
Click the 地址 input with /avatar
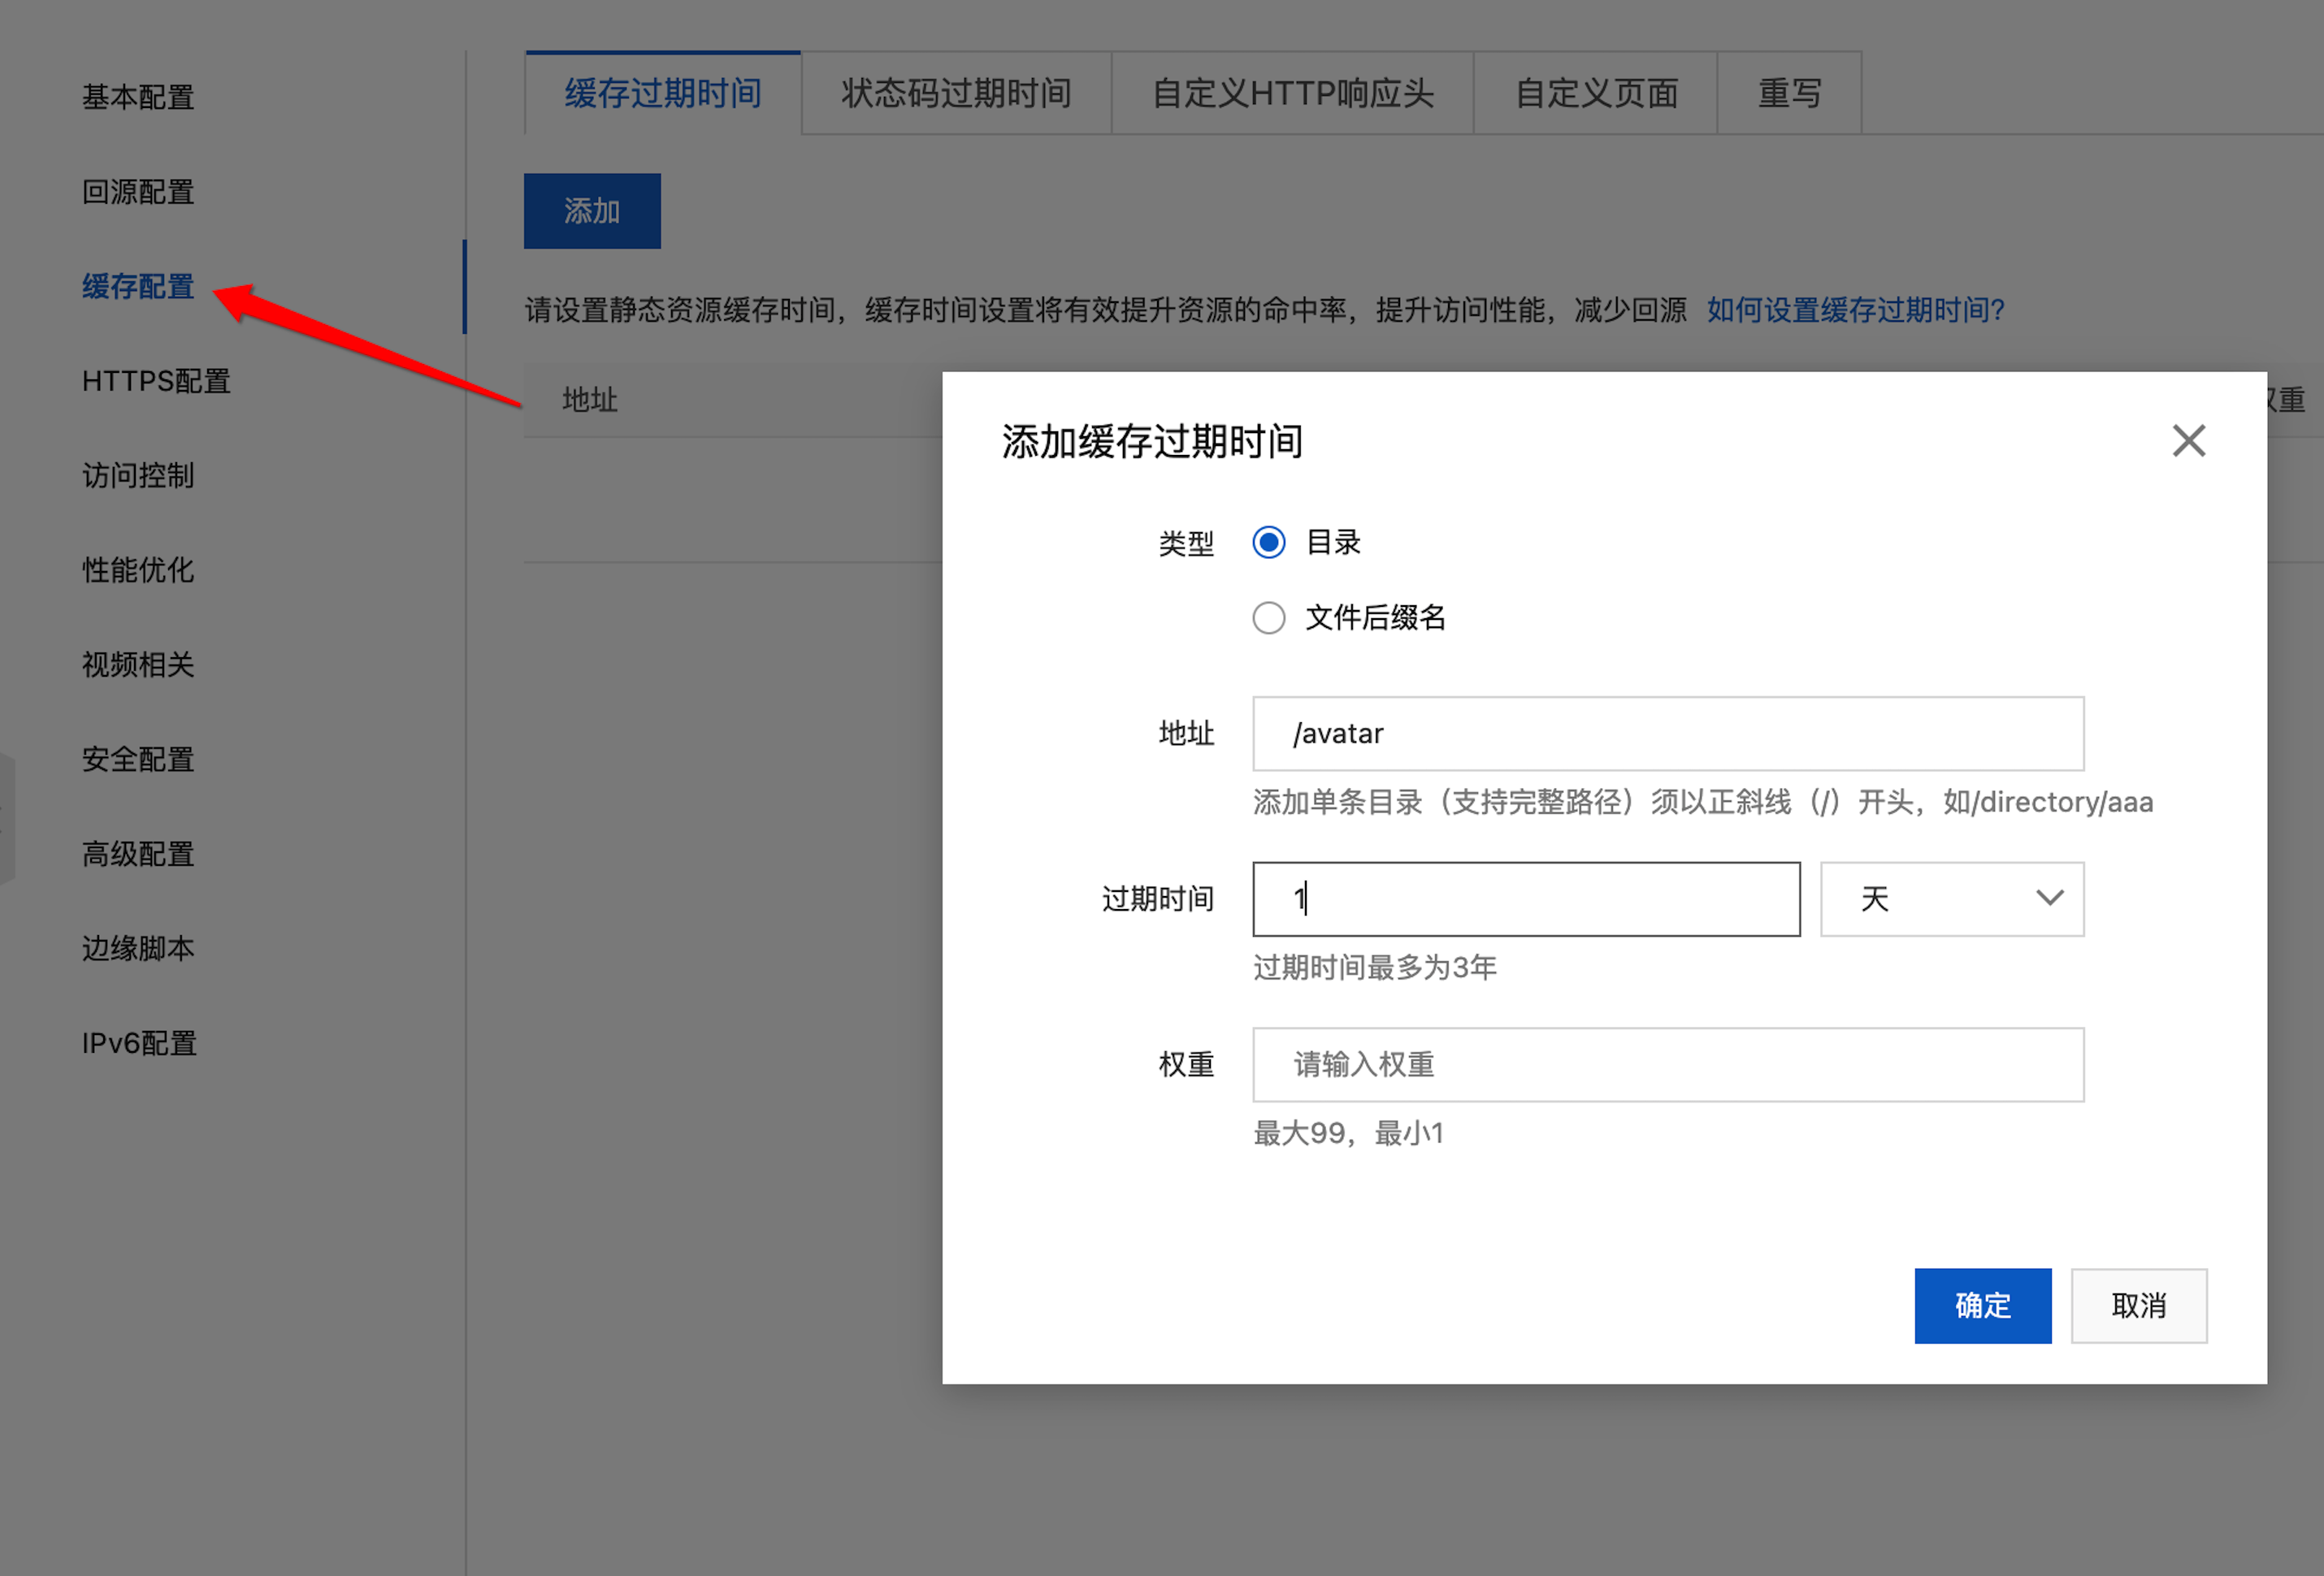[1667, 733]
